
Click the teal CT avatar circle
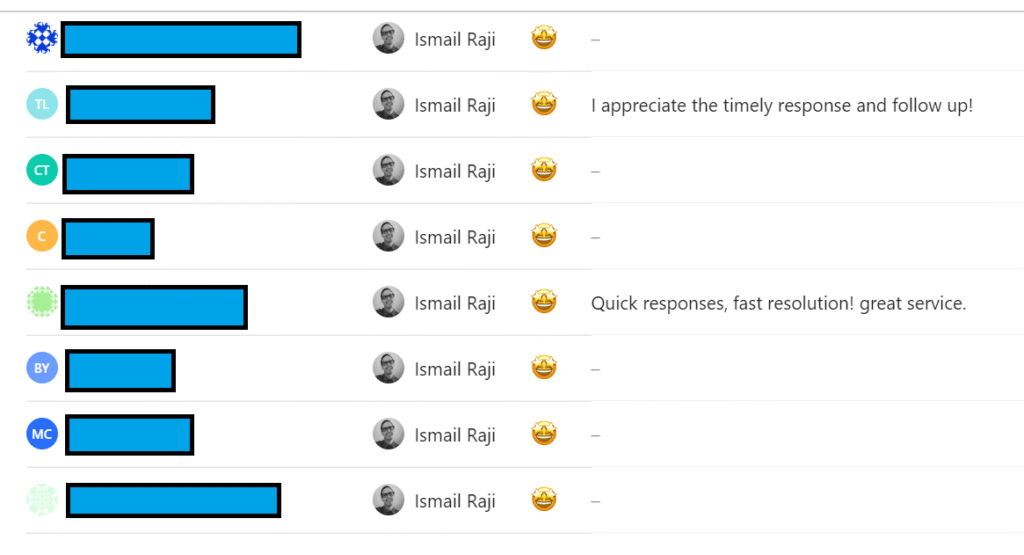[x=42, y=170]
